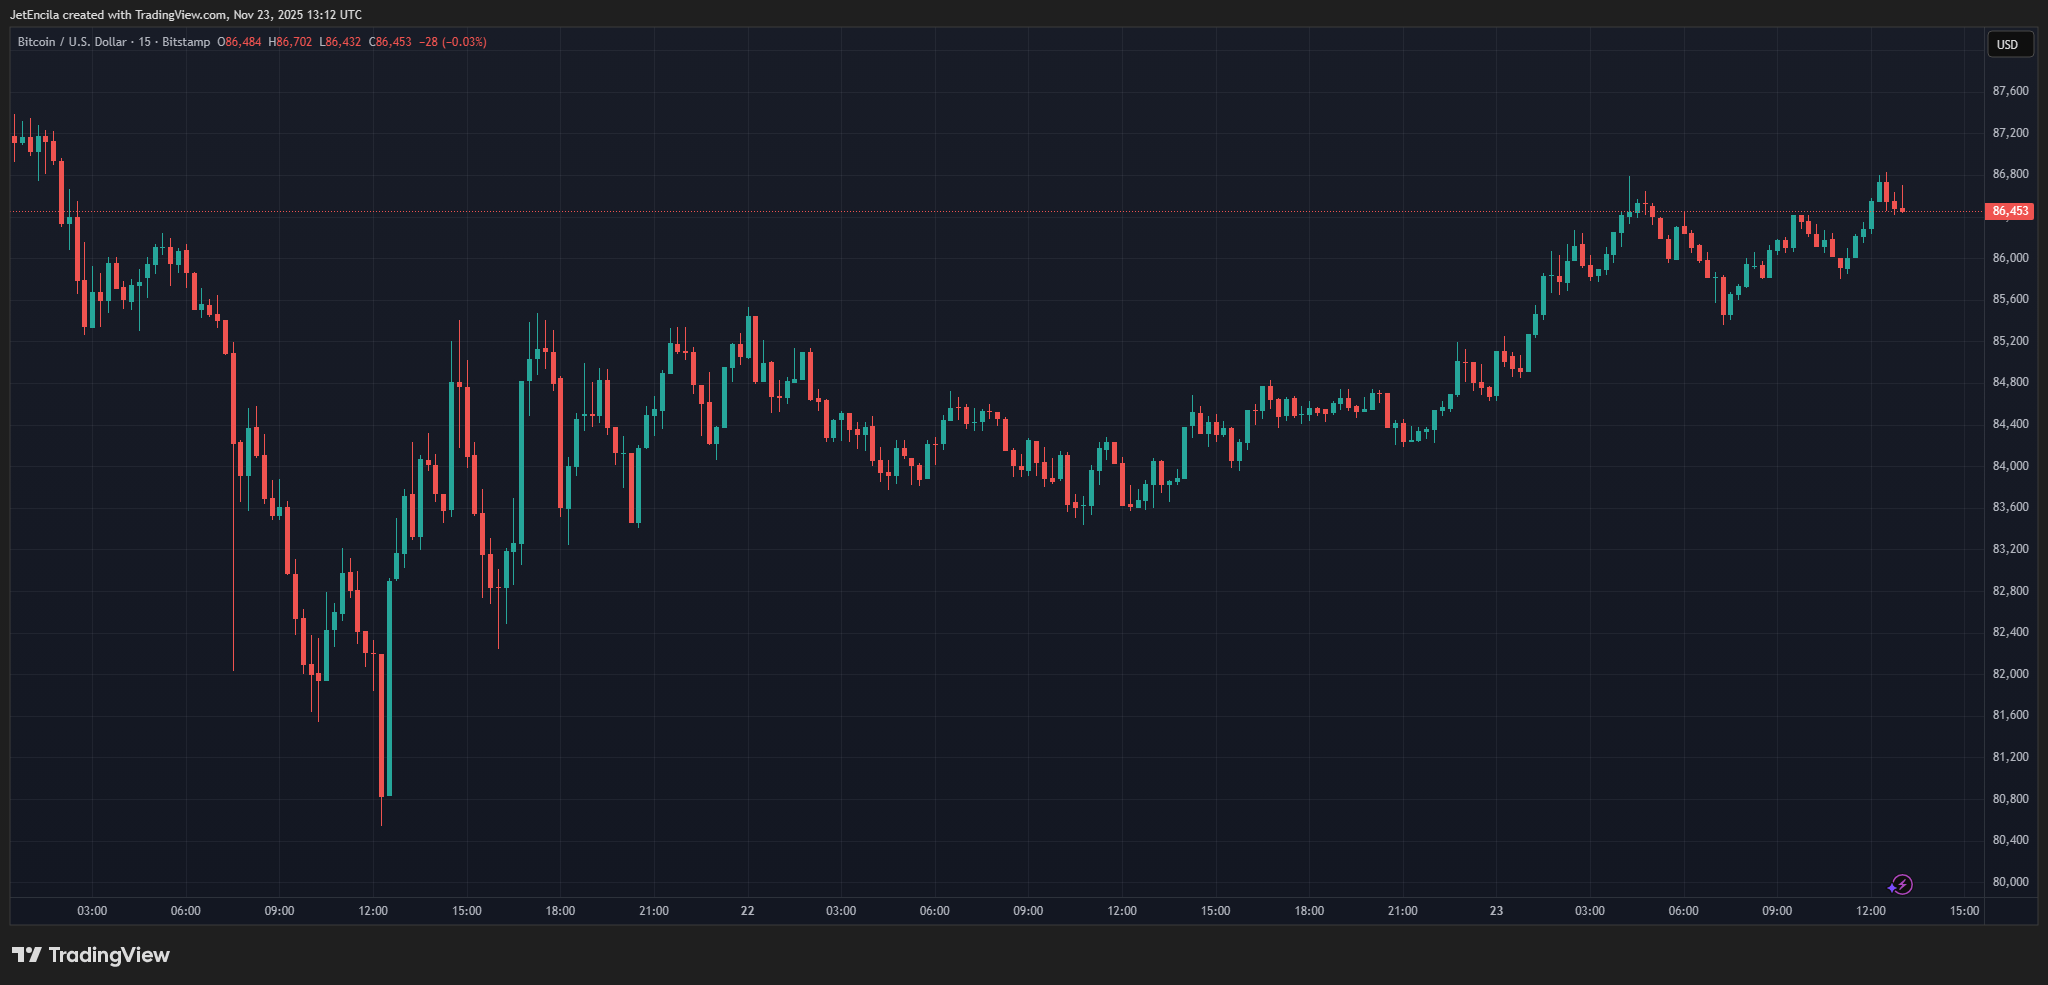Click the 87,600 price axis label
The height and width of the screenshot is (985, 2048).
(x=2010, y=91)
